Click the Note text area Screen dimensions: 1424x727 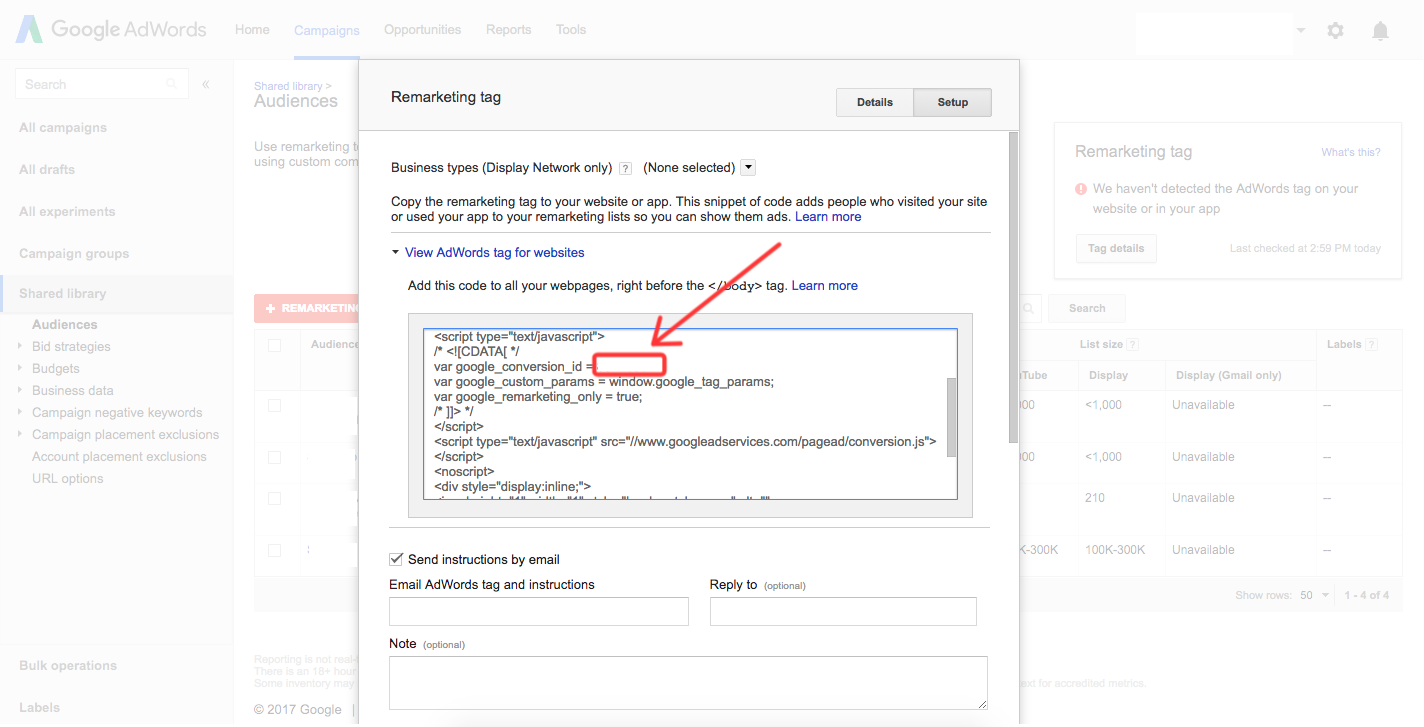pos(688,683)
